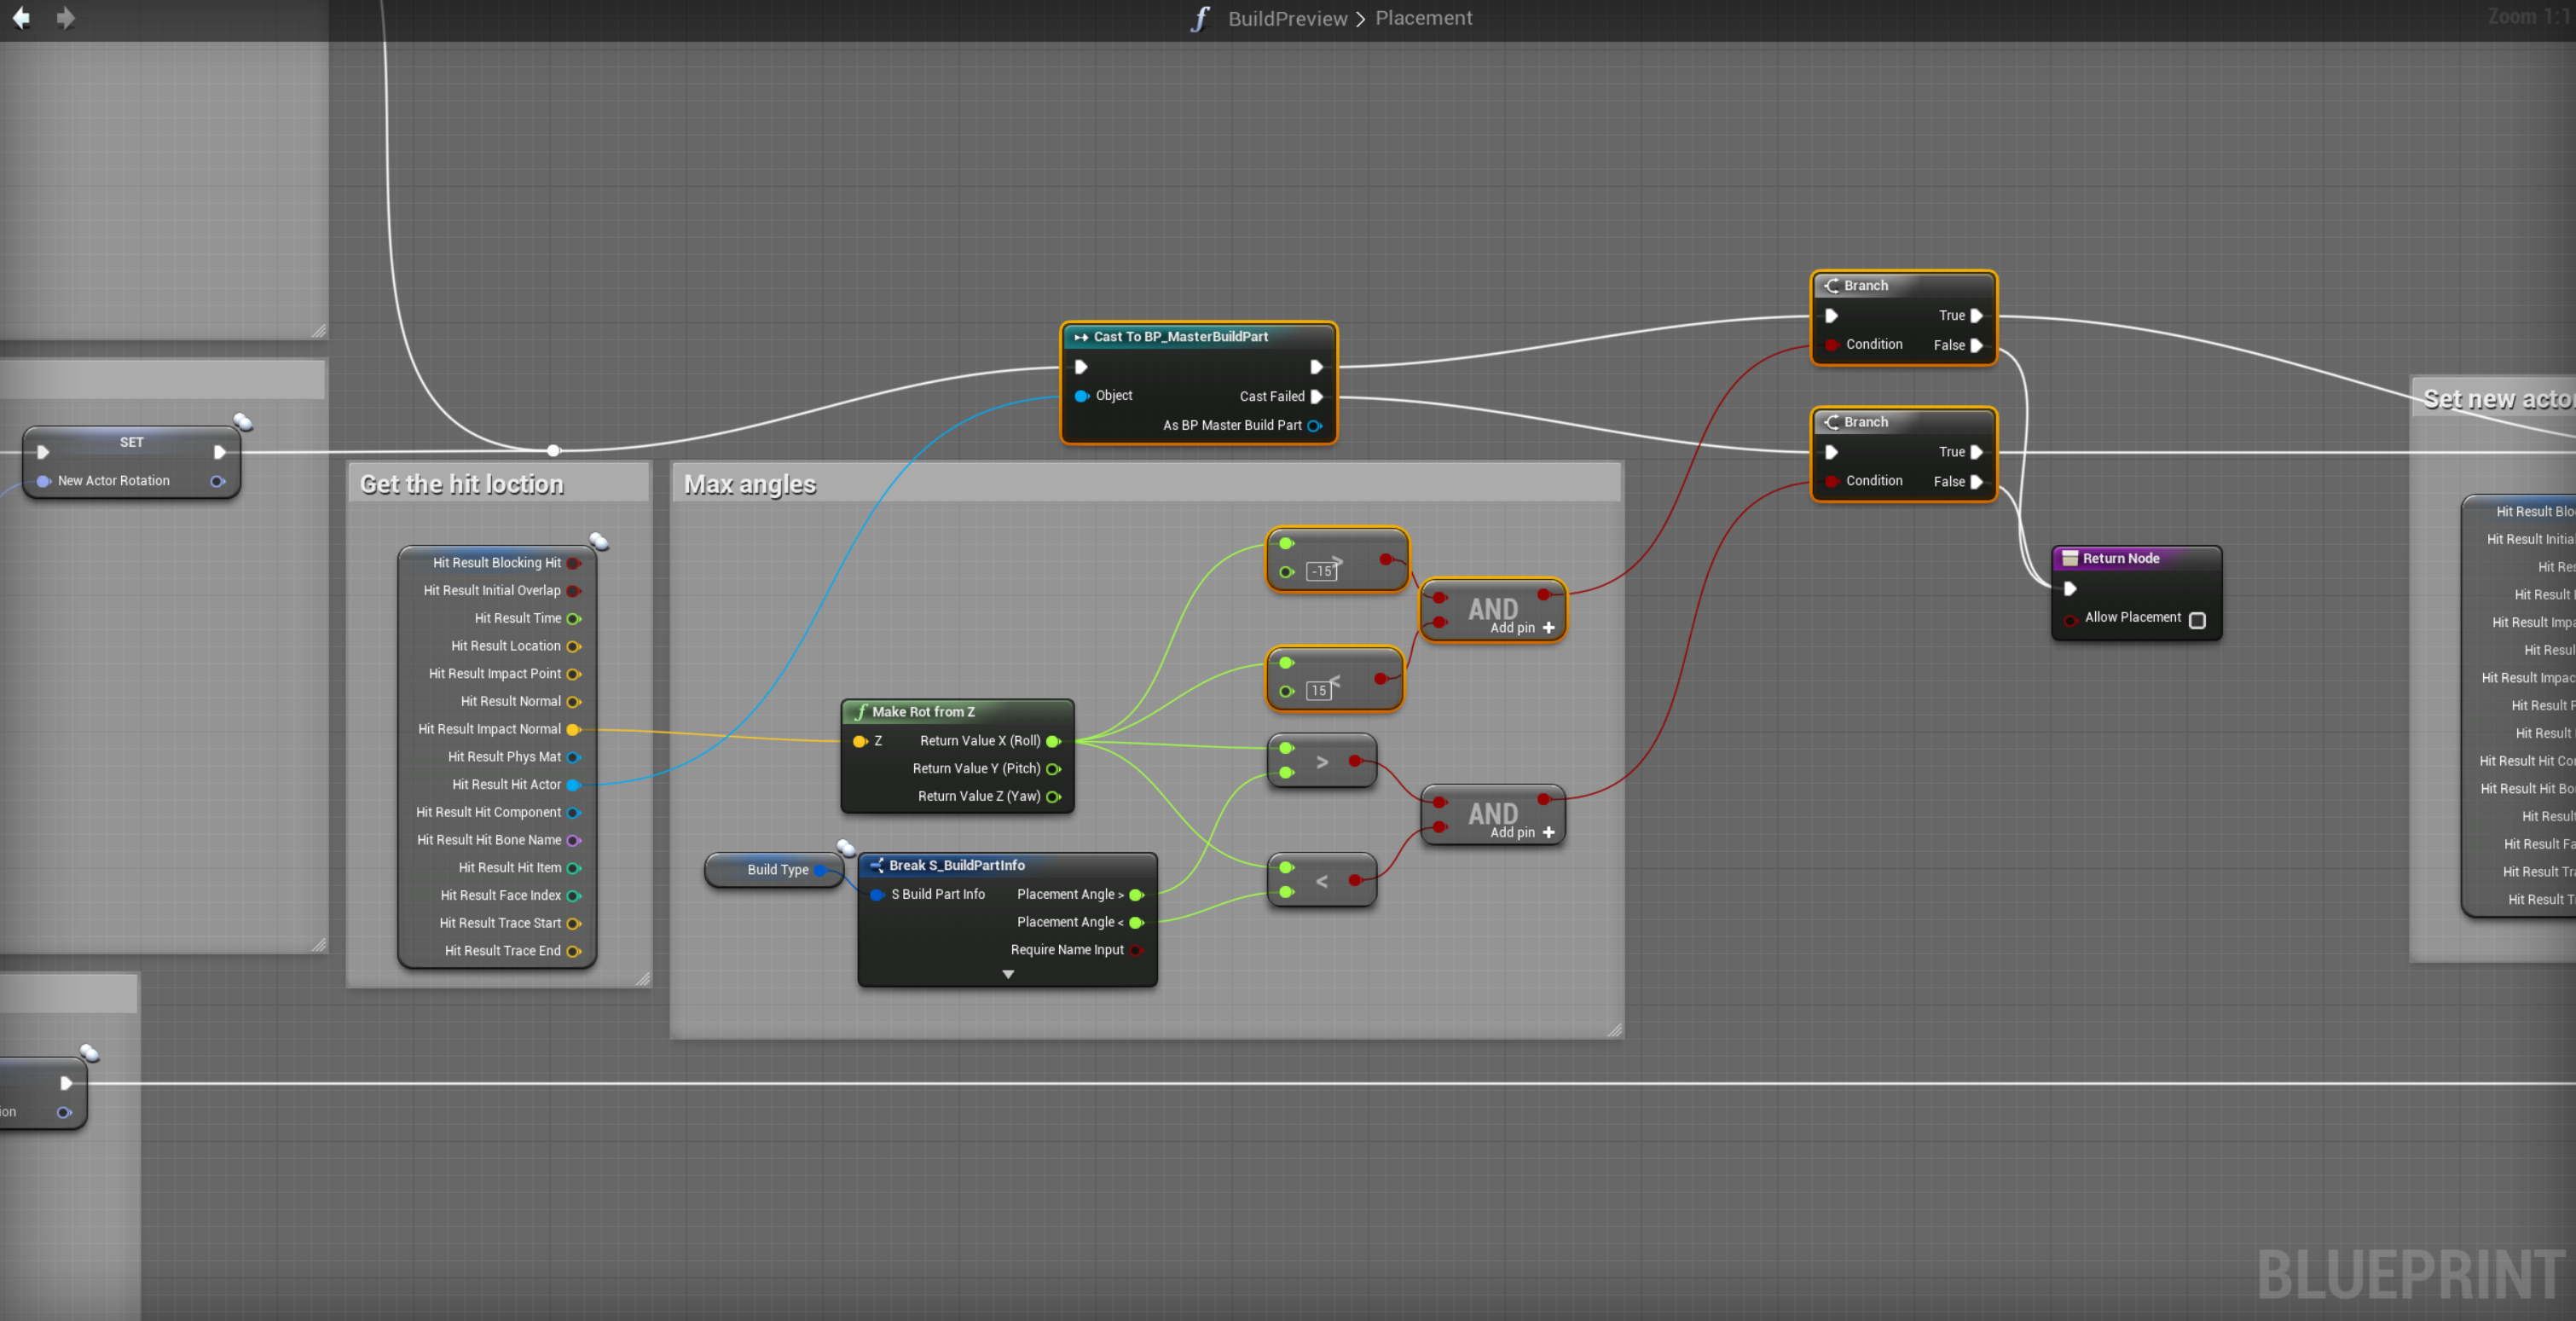Click the Hit Result Impact Normal yellow pin
Screen dimensions: 2576x1321
coord(573,729)
